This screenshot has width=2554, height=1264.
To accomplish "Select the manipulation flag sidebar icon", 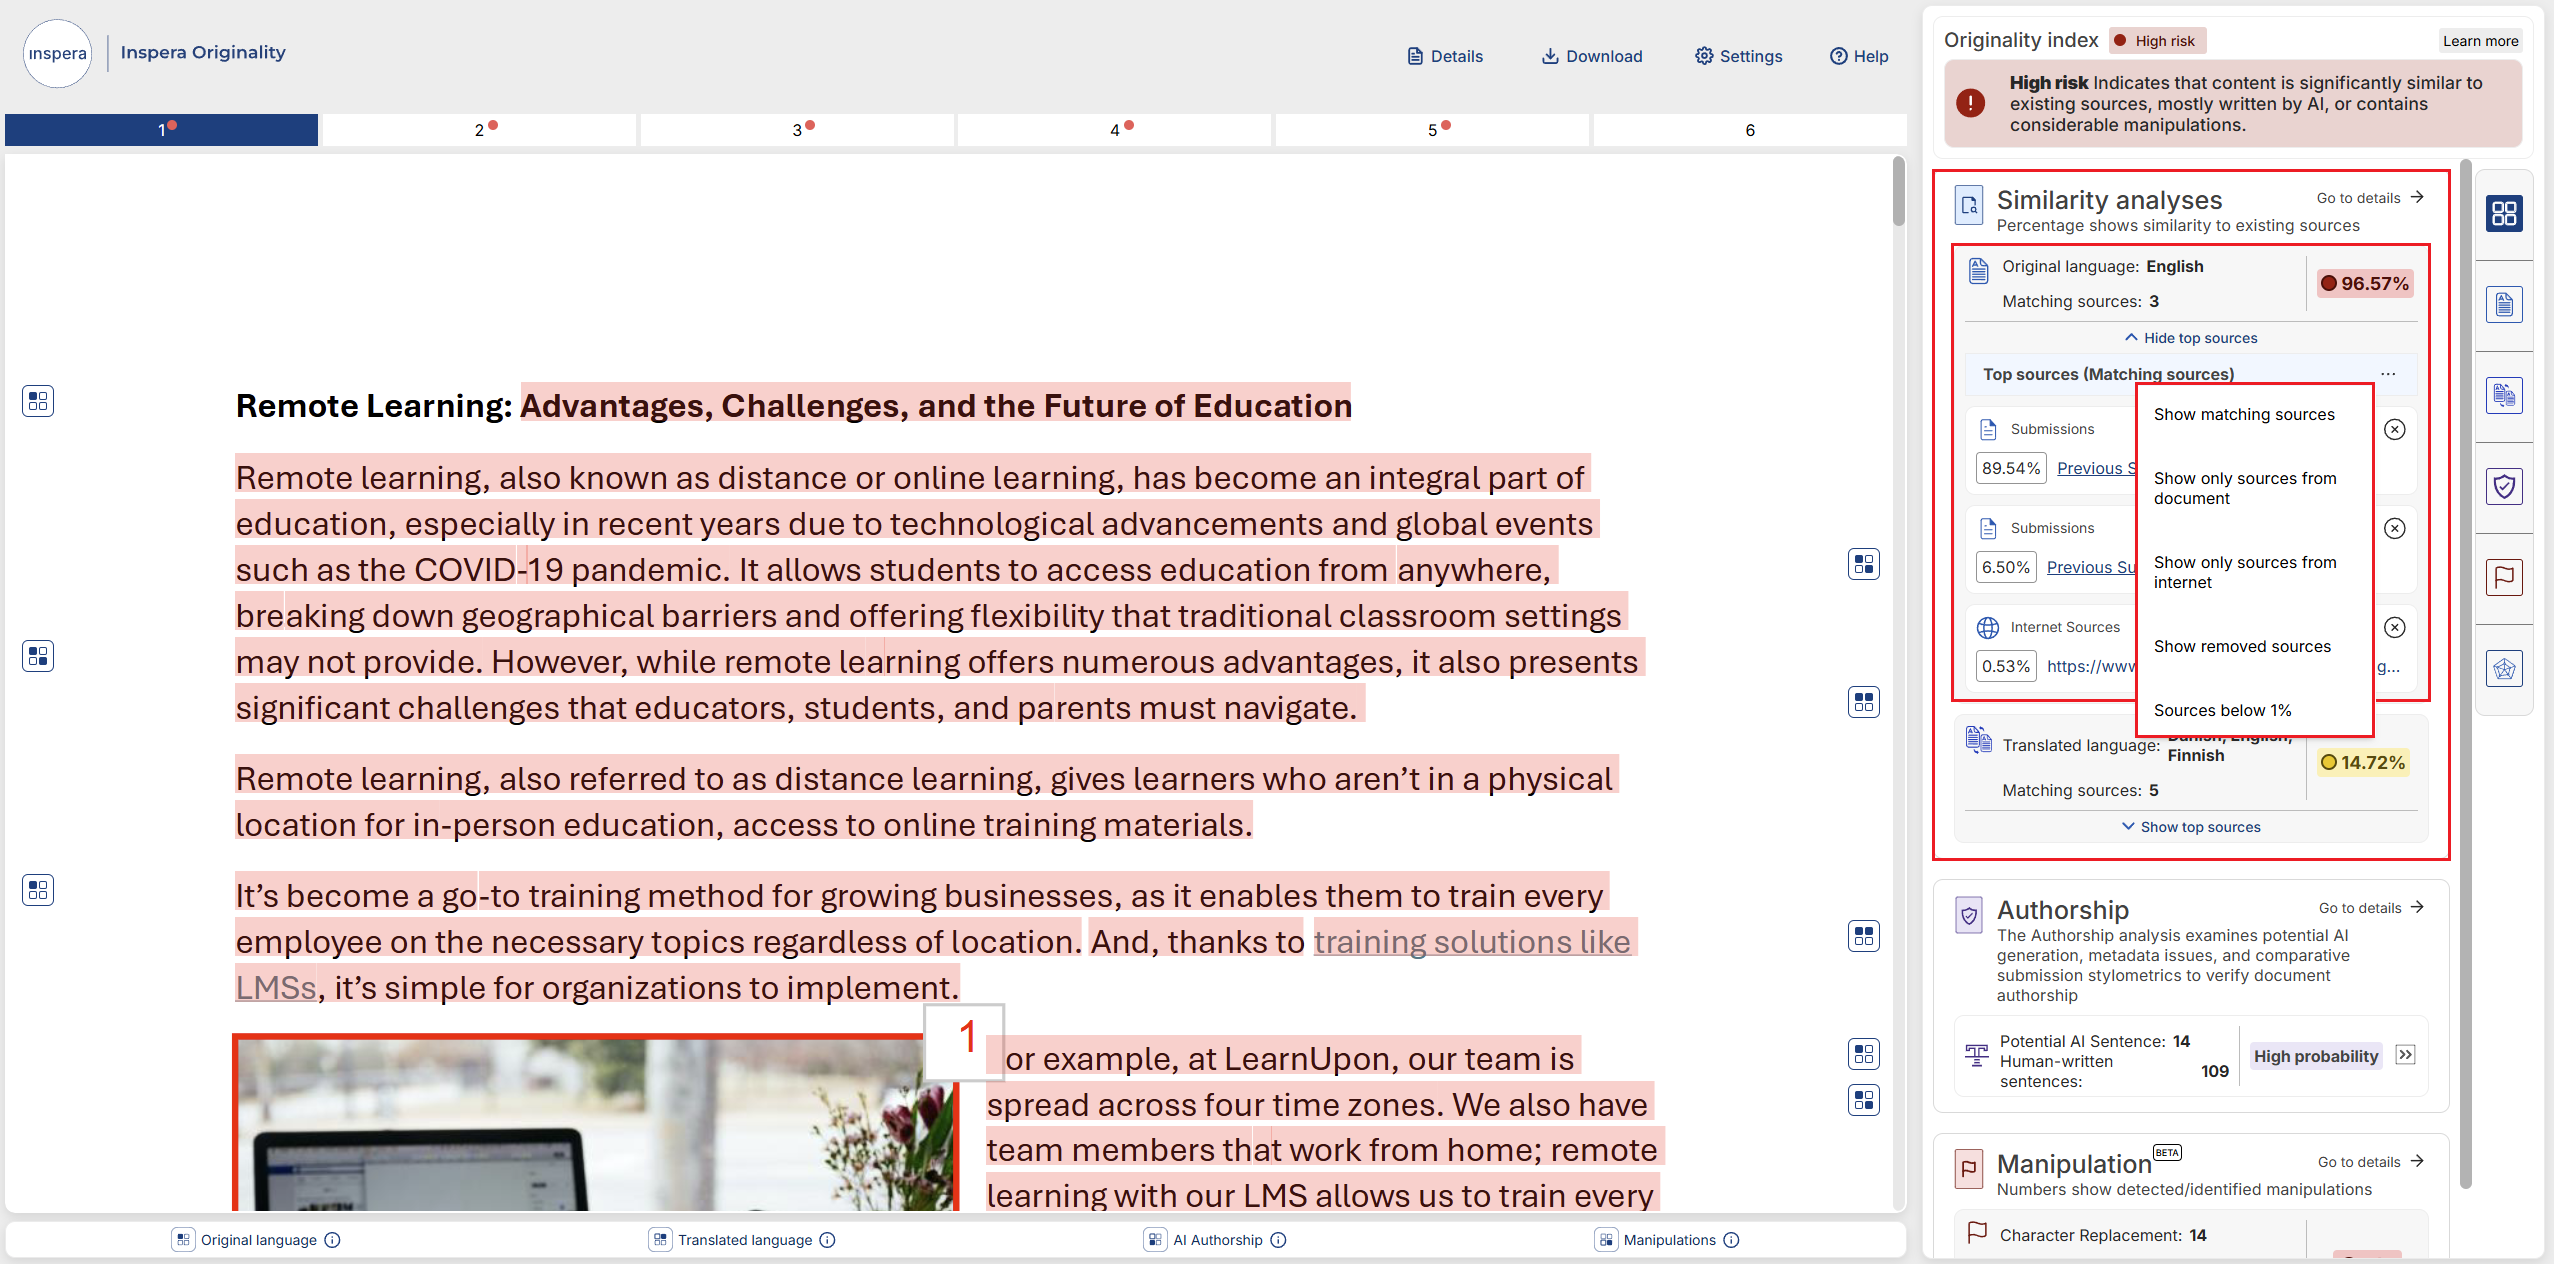I will point(2504,577).
